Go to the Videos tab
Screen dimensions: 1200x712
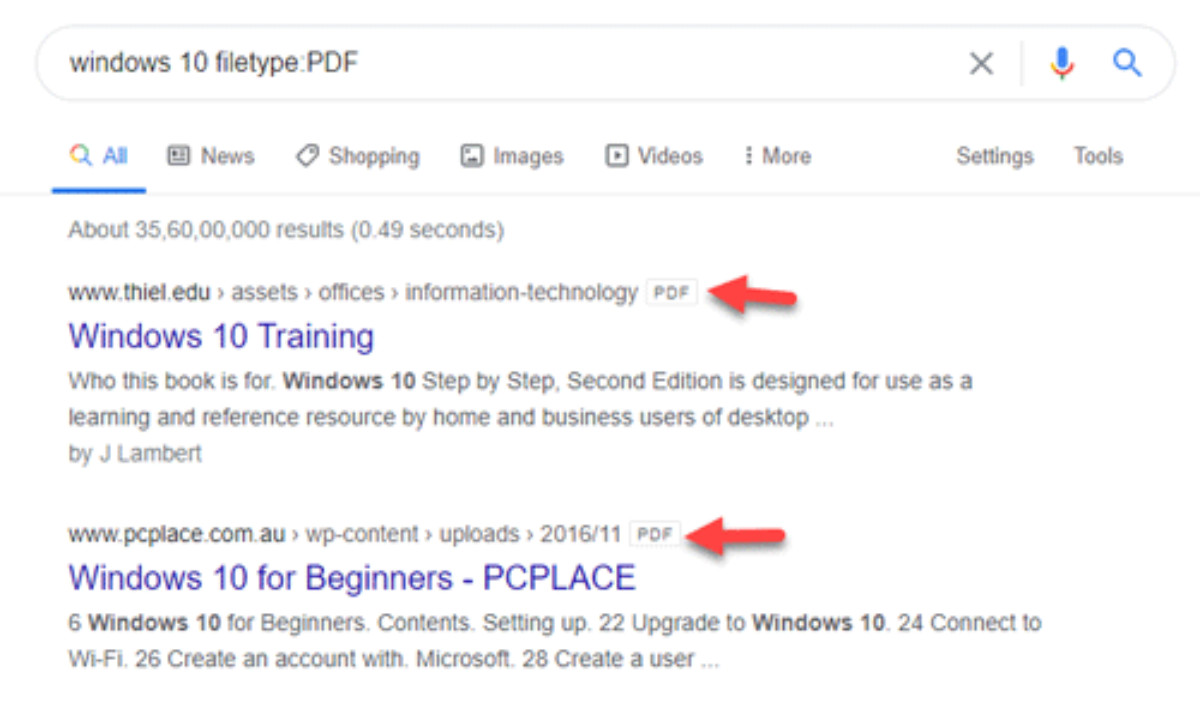654,156
